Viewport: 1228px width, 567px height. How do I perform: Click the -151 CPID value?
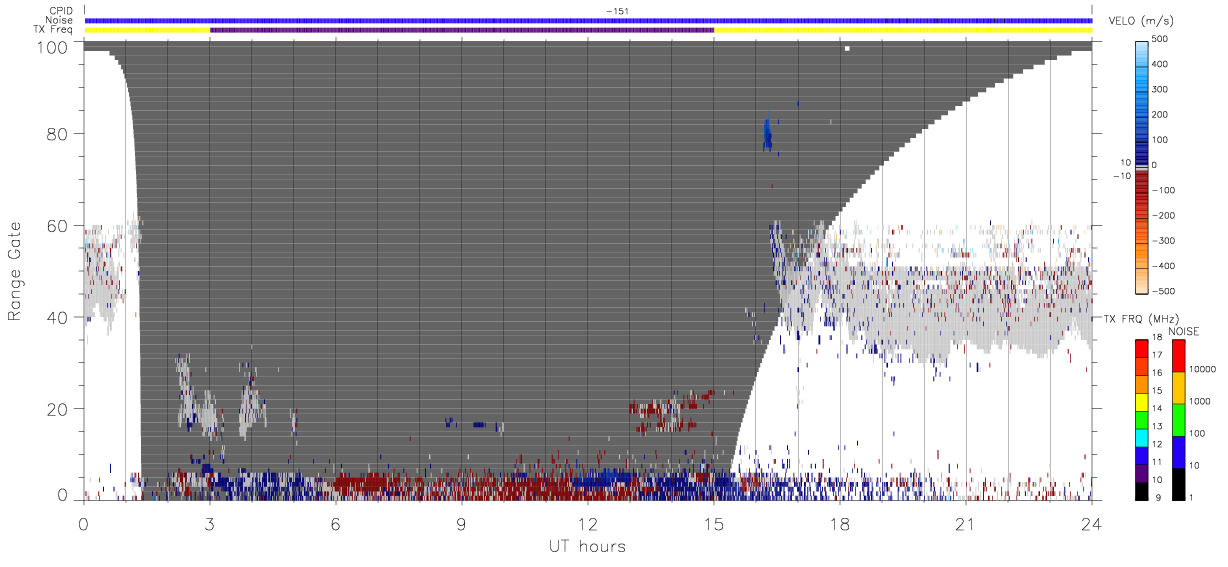pyautogui.click(x=616, y=11)
